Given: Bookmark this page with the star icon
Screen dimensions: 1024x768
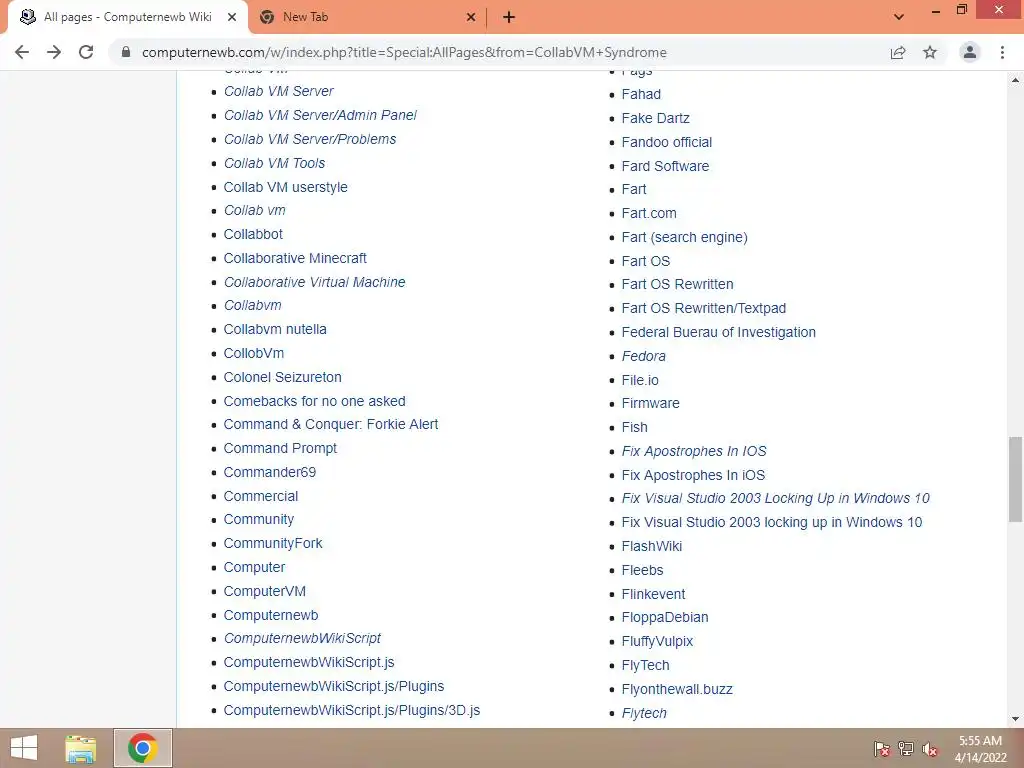Looking at the screenshot, I should click(x=930, y=52).
